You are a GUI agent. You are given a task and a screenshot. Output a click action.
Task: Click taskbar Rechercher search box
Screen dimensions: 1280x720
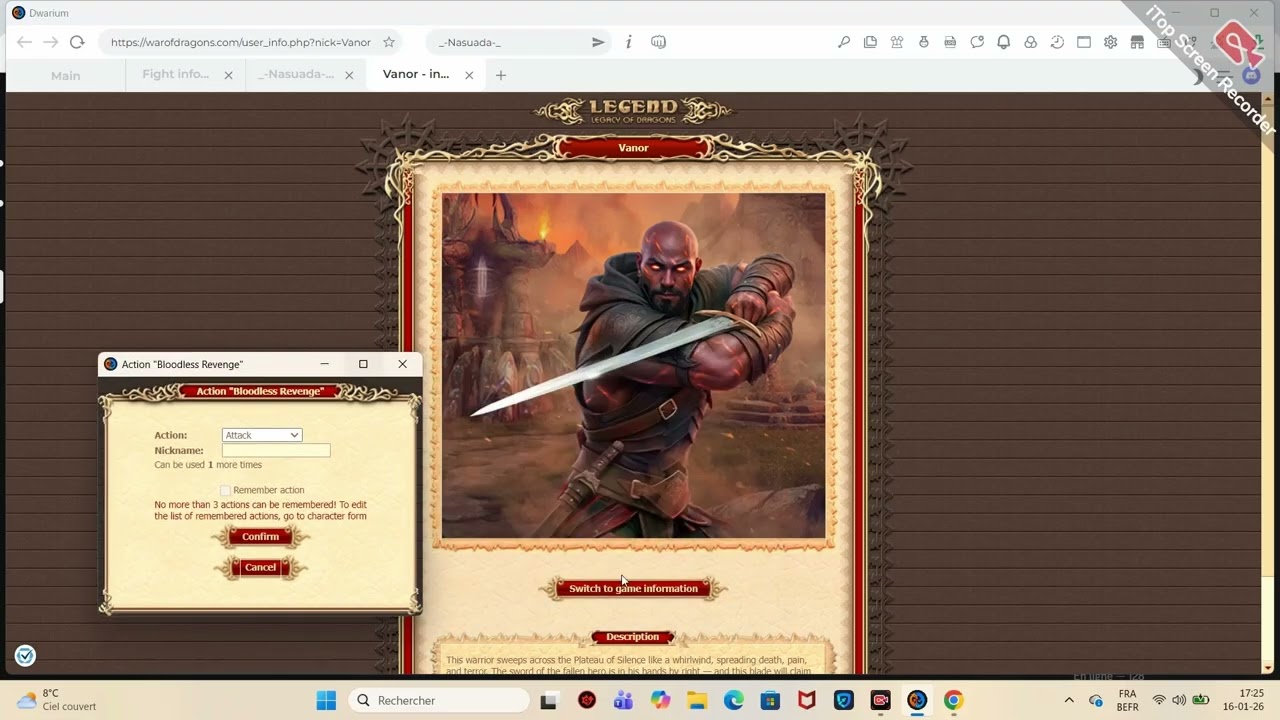(440, 700)
